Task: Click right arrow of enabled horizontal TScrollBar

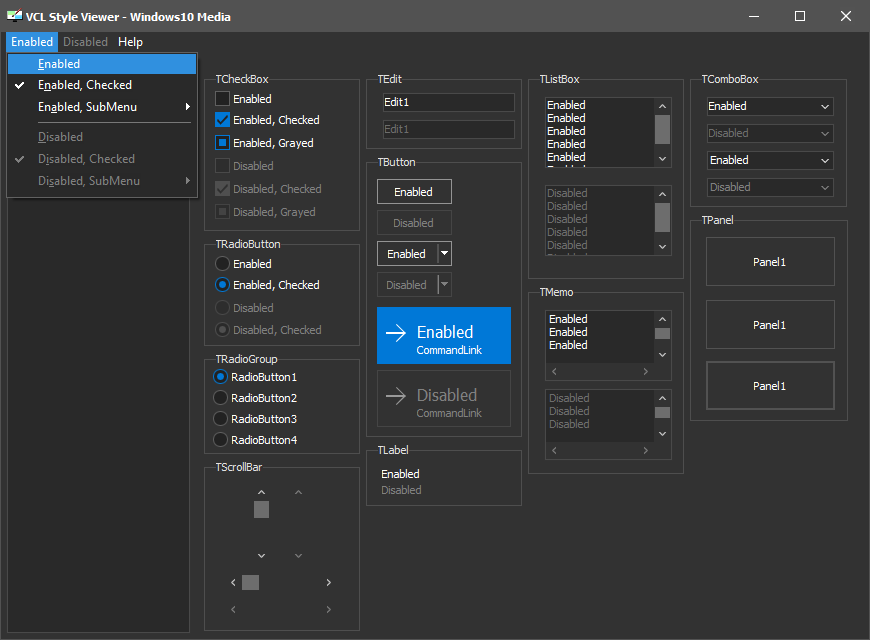Action: pyautogui.click(x=328, y=582)
